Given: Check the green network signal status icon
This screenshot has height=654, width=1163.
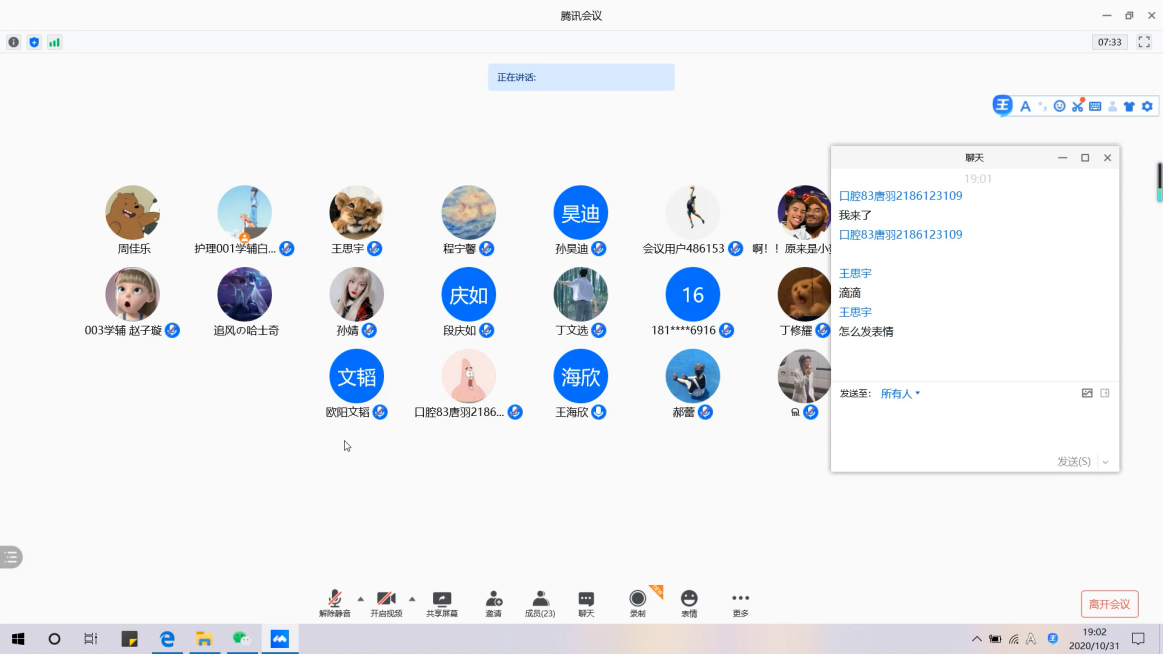Looking at the screenshot, I should click(54, 42).
